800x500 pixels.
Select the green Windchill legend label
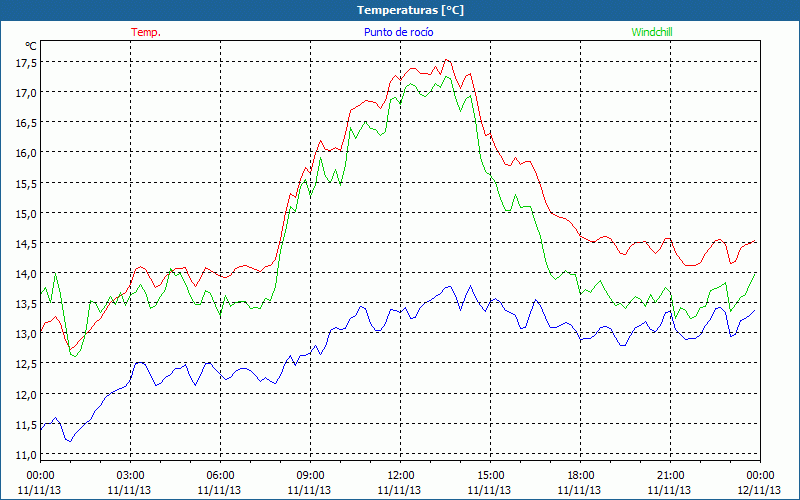tap(652, 32)
